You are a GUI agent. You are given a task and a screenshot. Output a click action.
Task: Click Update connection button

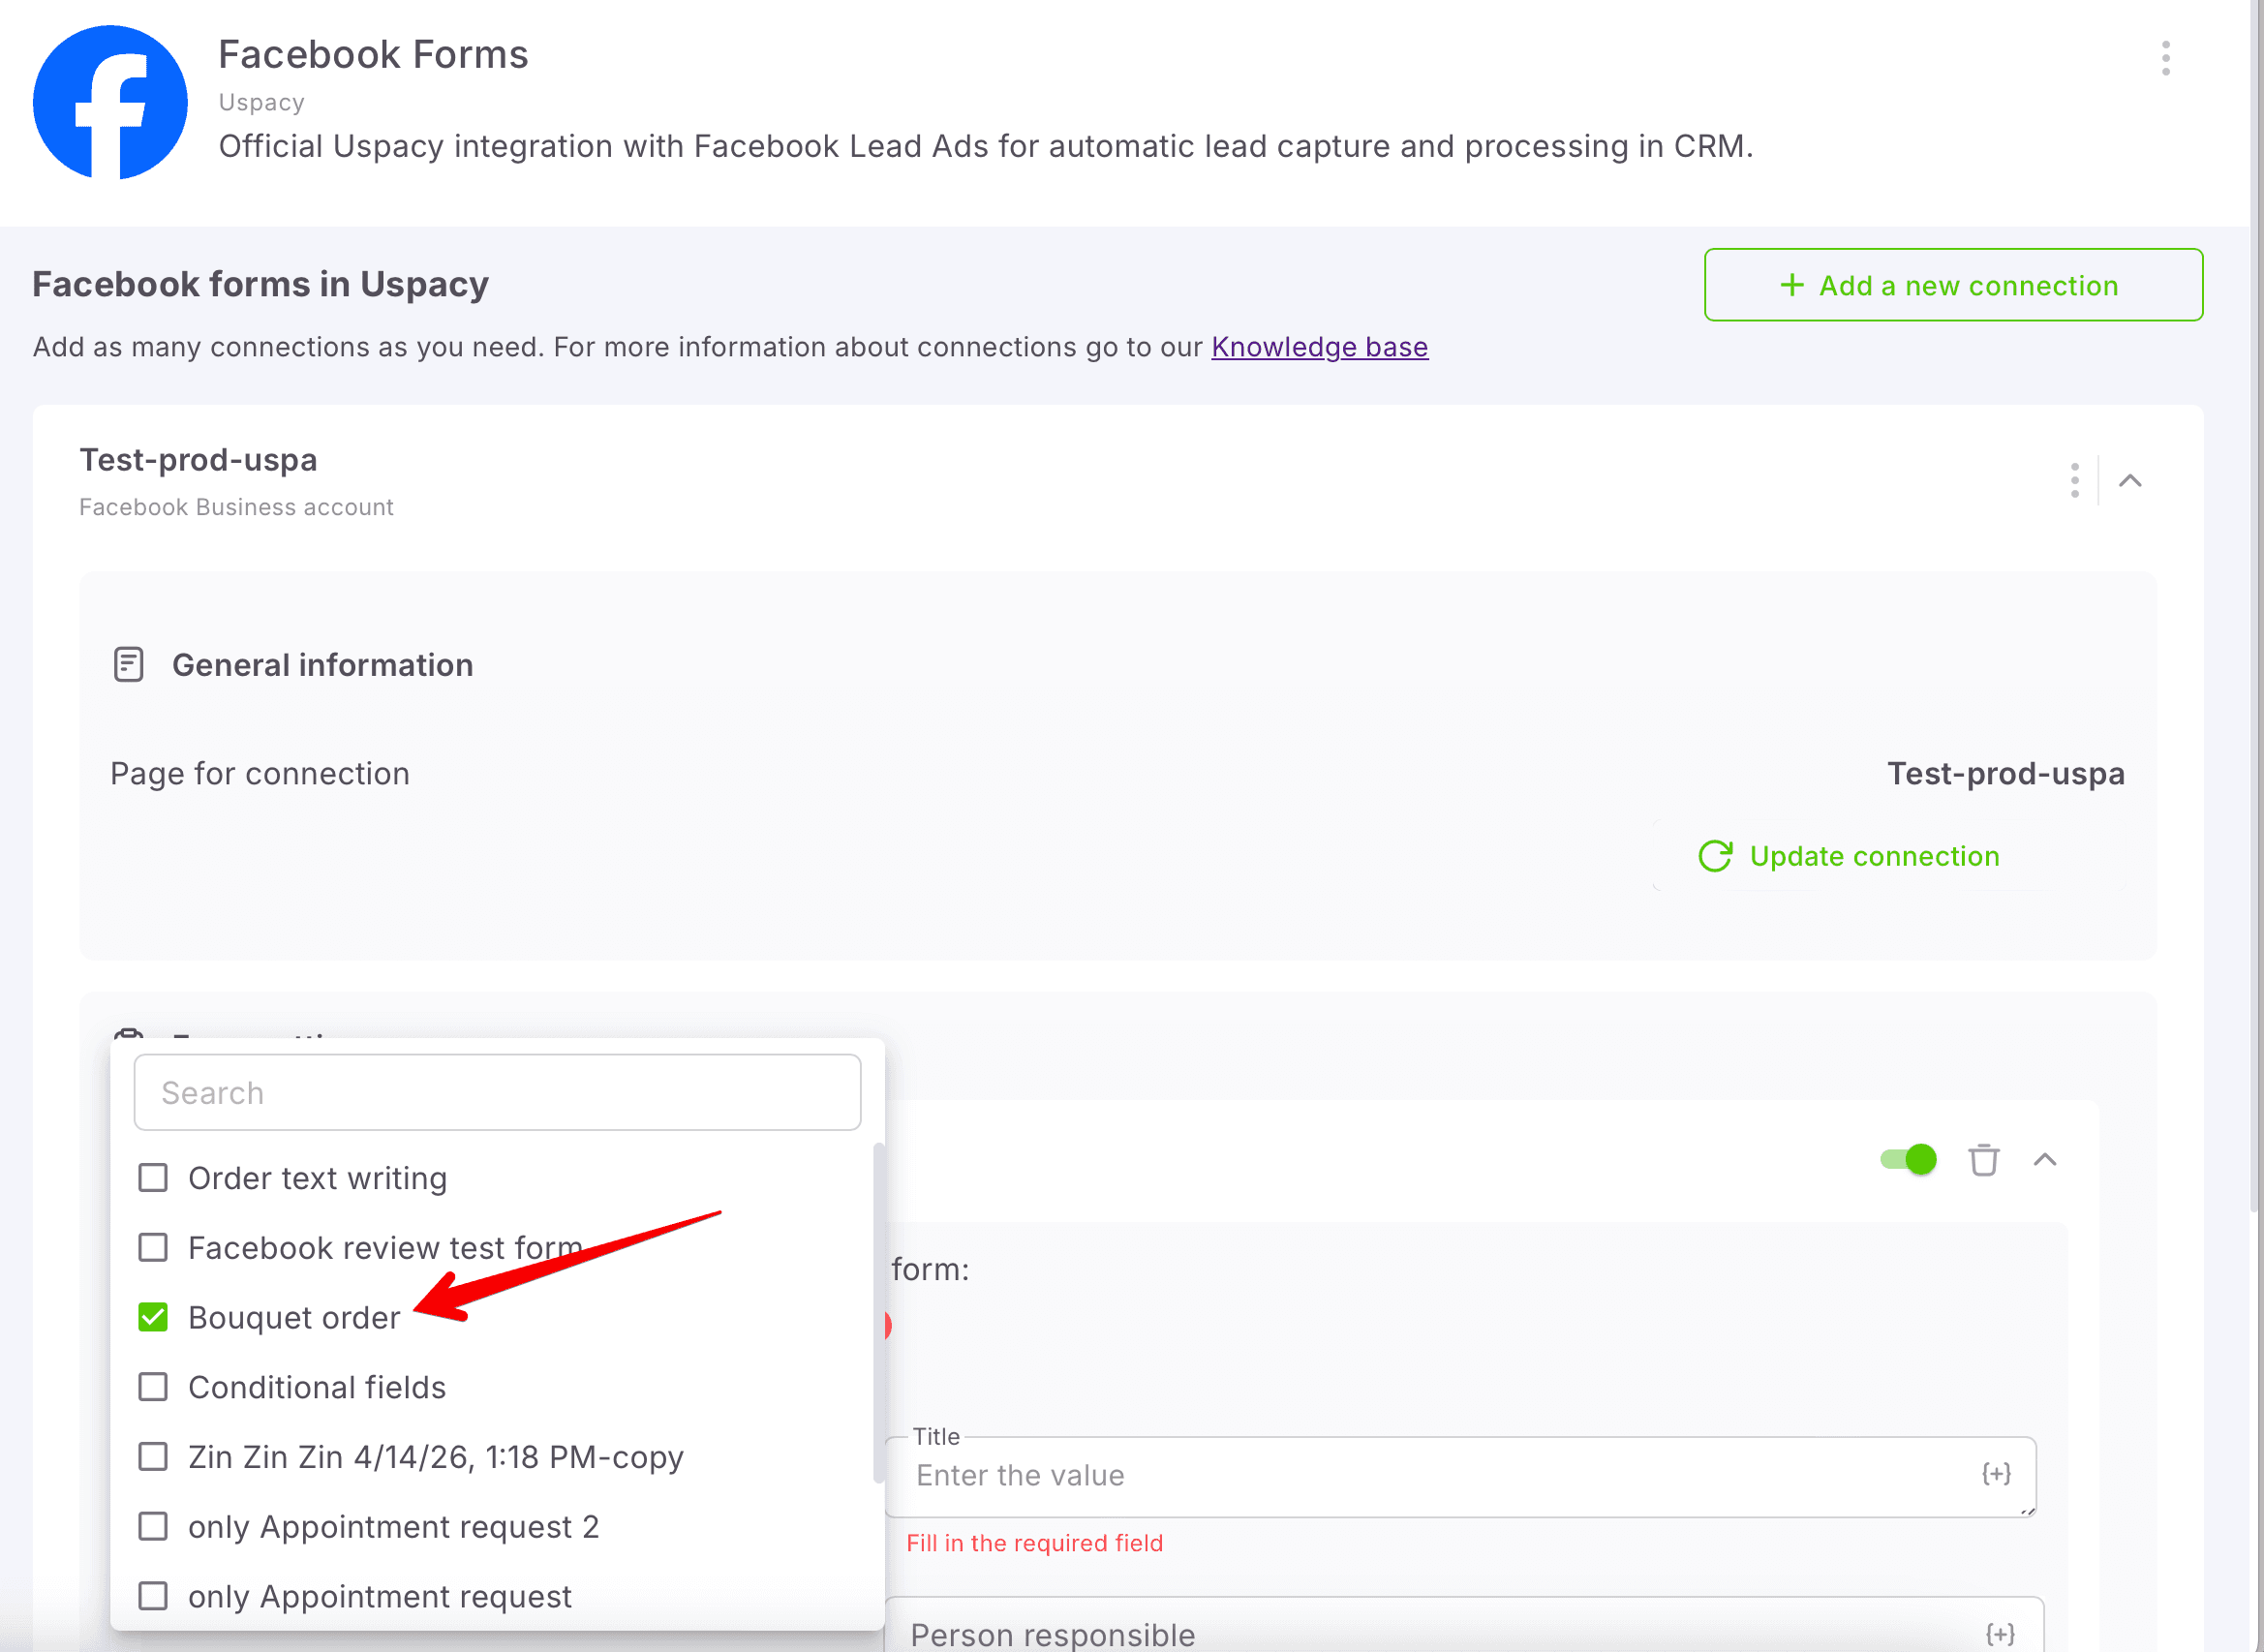1849,856
